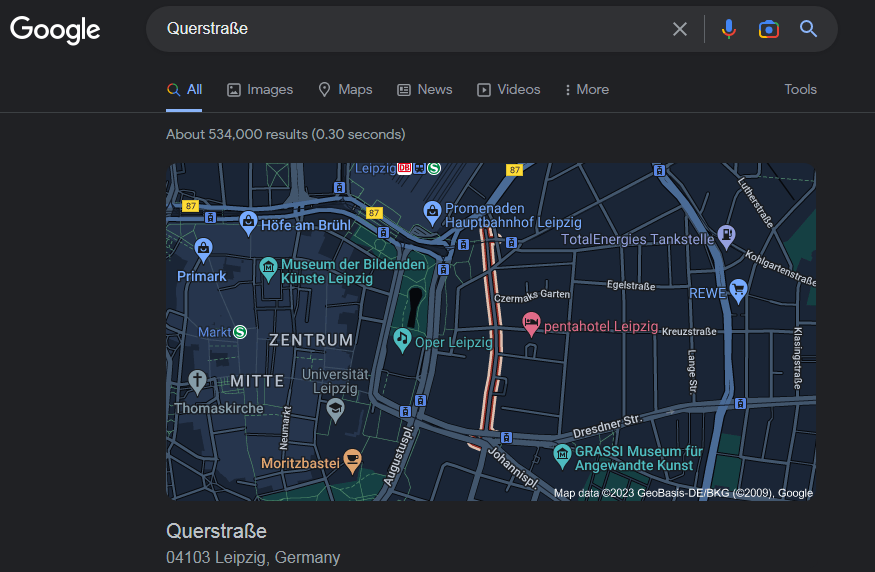
Task: Click the GRASSI Museum pin
Action: 562,456
